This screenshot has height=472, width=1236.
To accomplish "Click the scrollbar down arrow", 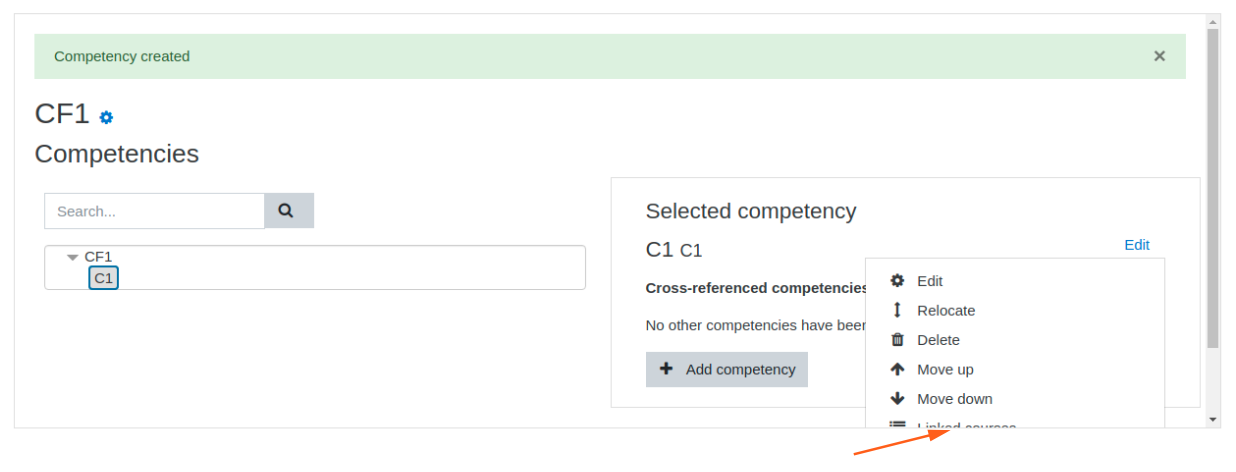I will pyautogui.click(x=1213, y=420).
